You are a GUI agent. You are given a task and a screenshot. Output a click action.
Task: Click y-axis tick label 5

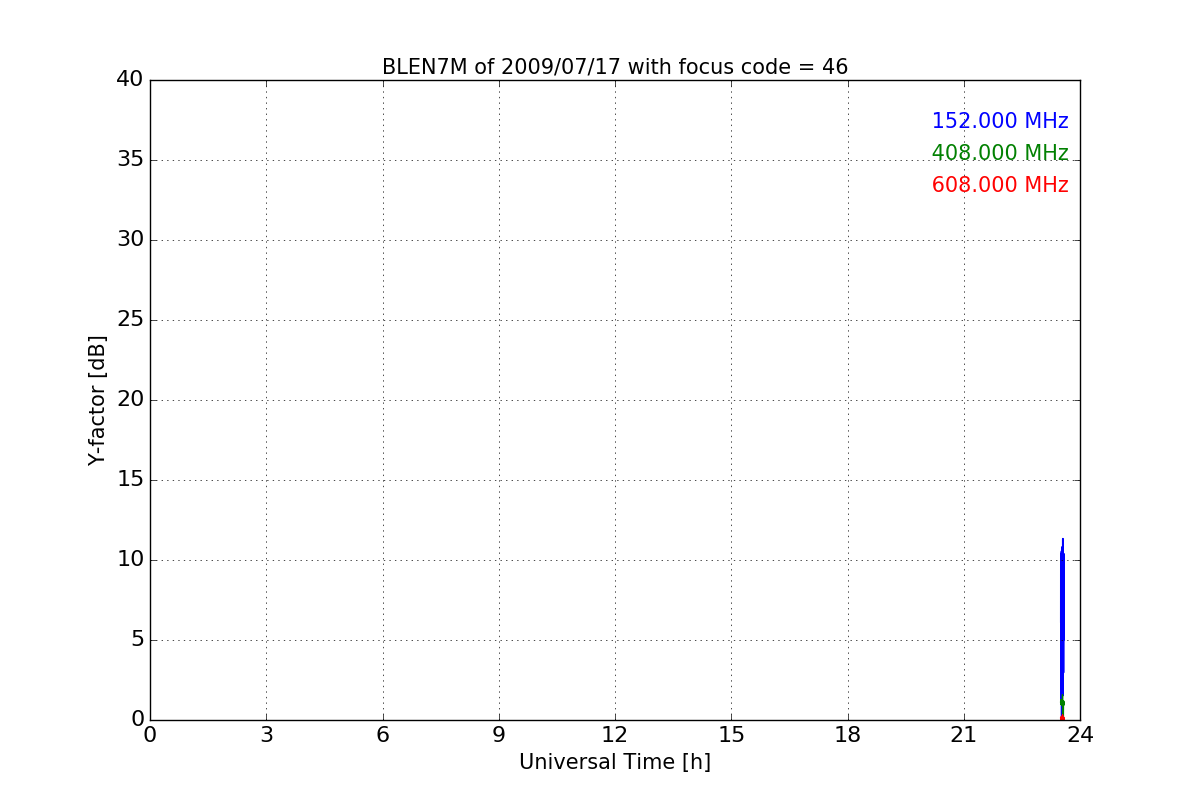(x=137, y=639)
